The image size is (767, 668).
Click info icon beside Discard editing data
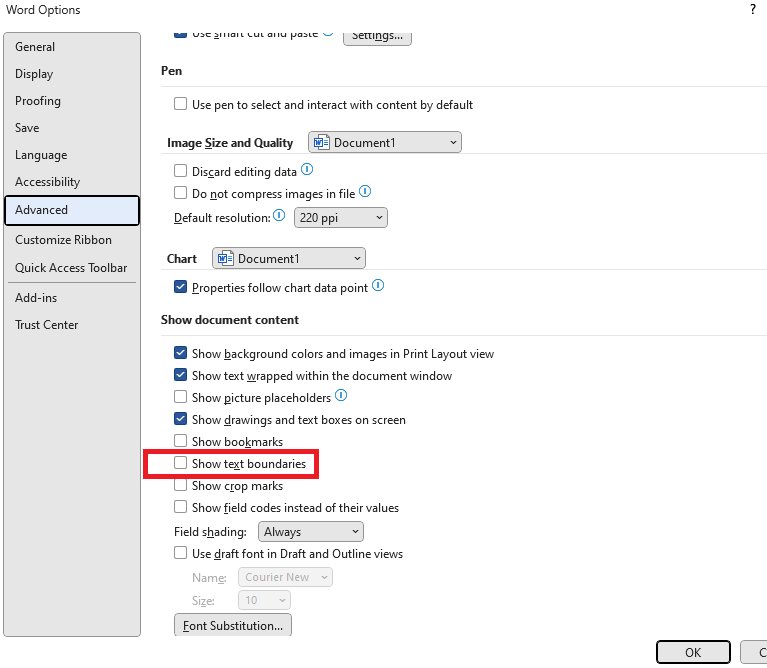[x=307, y=170]
